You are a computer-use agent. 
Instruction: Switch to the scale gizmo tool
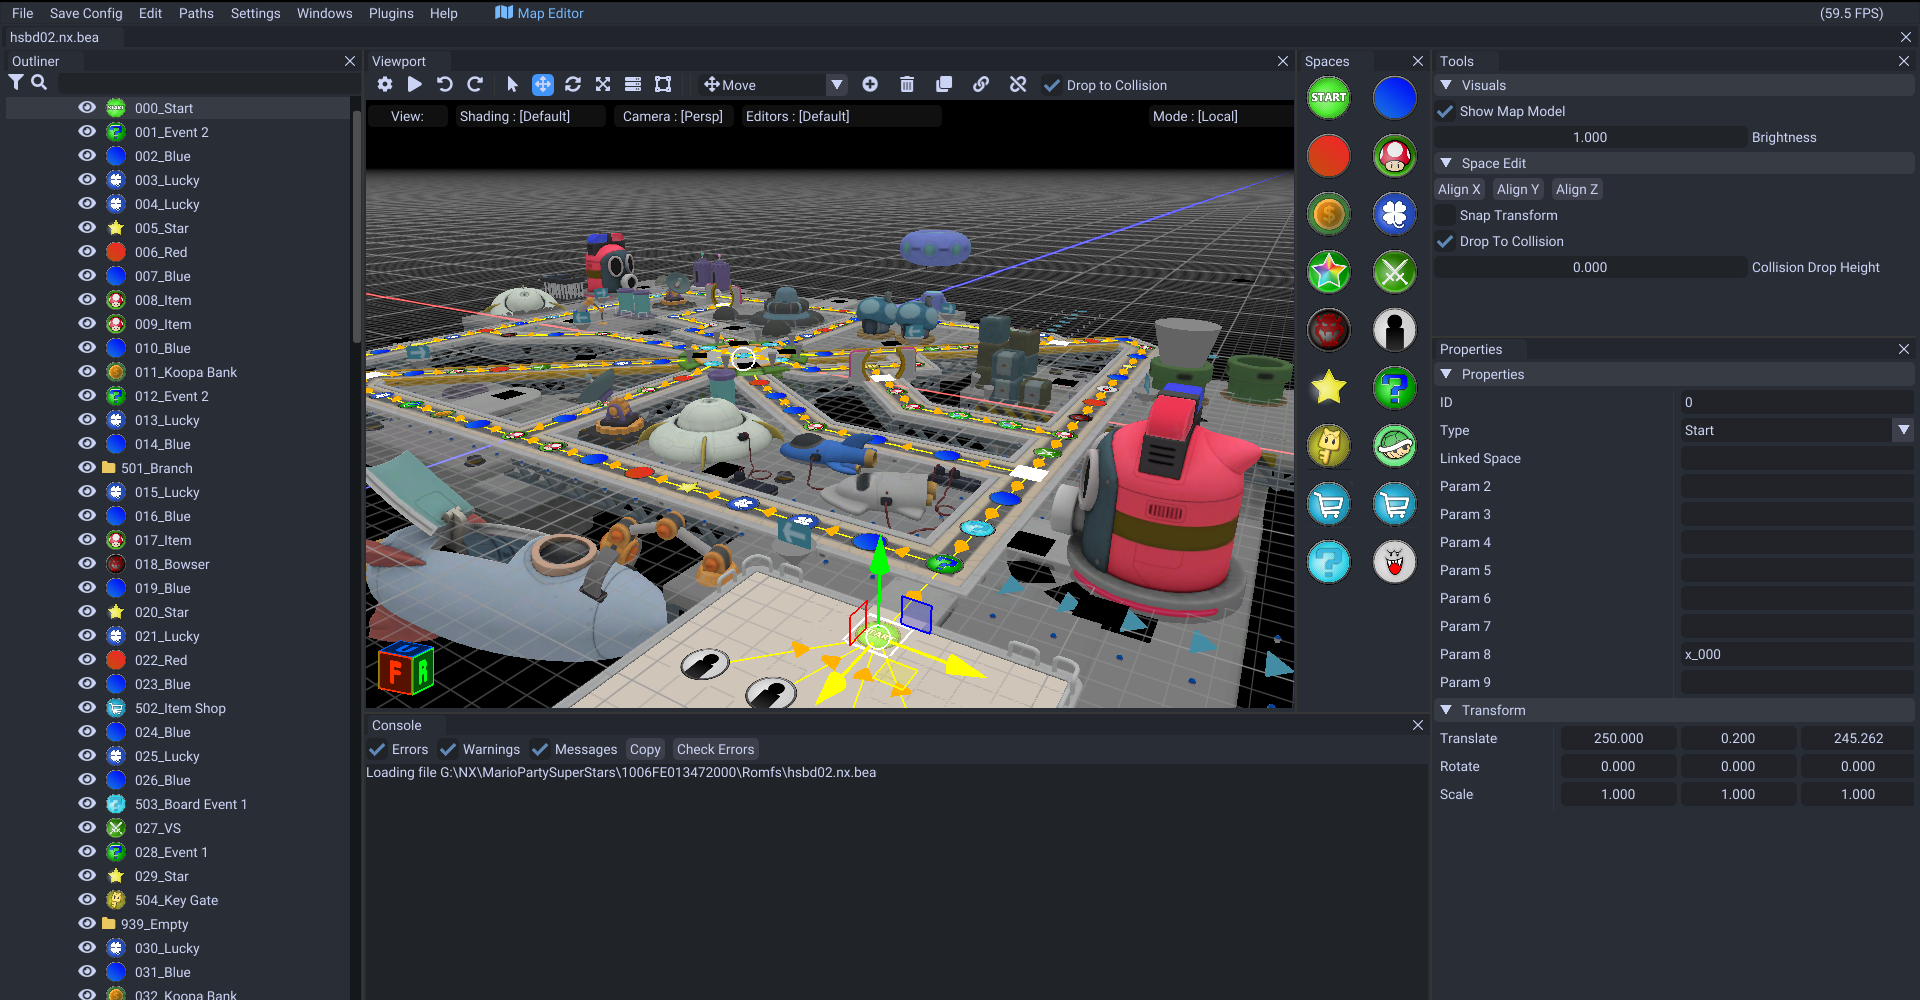click(603, 85)
